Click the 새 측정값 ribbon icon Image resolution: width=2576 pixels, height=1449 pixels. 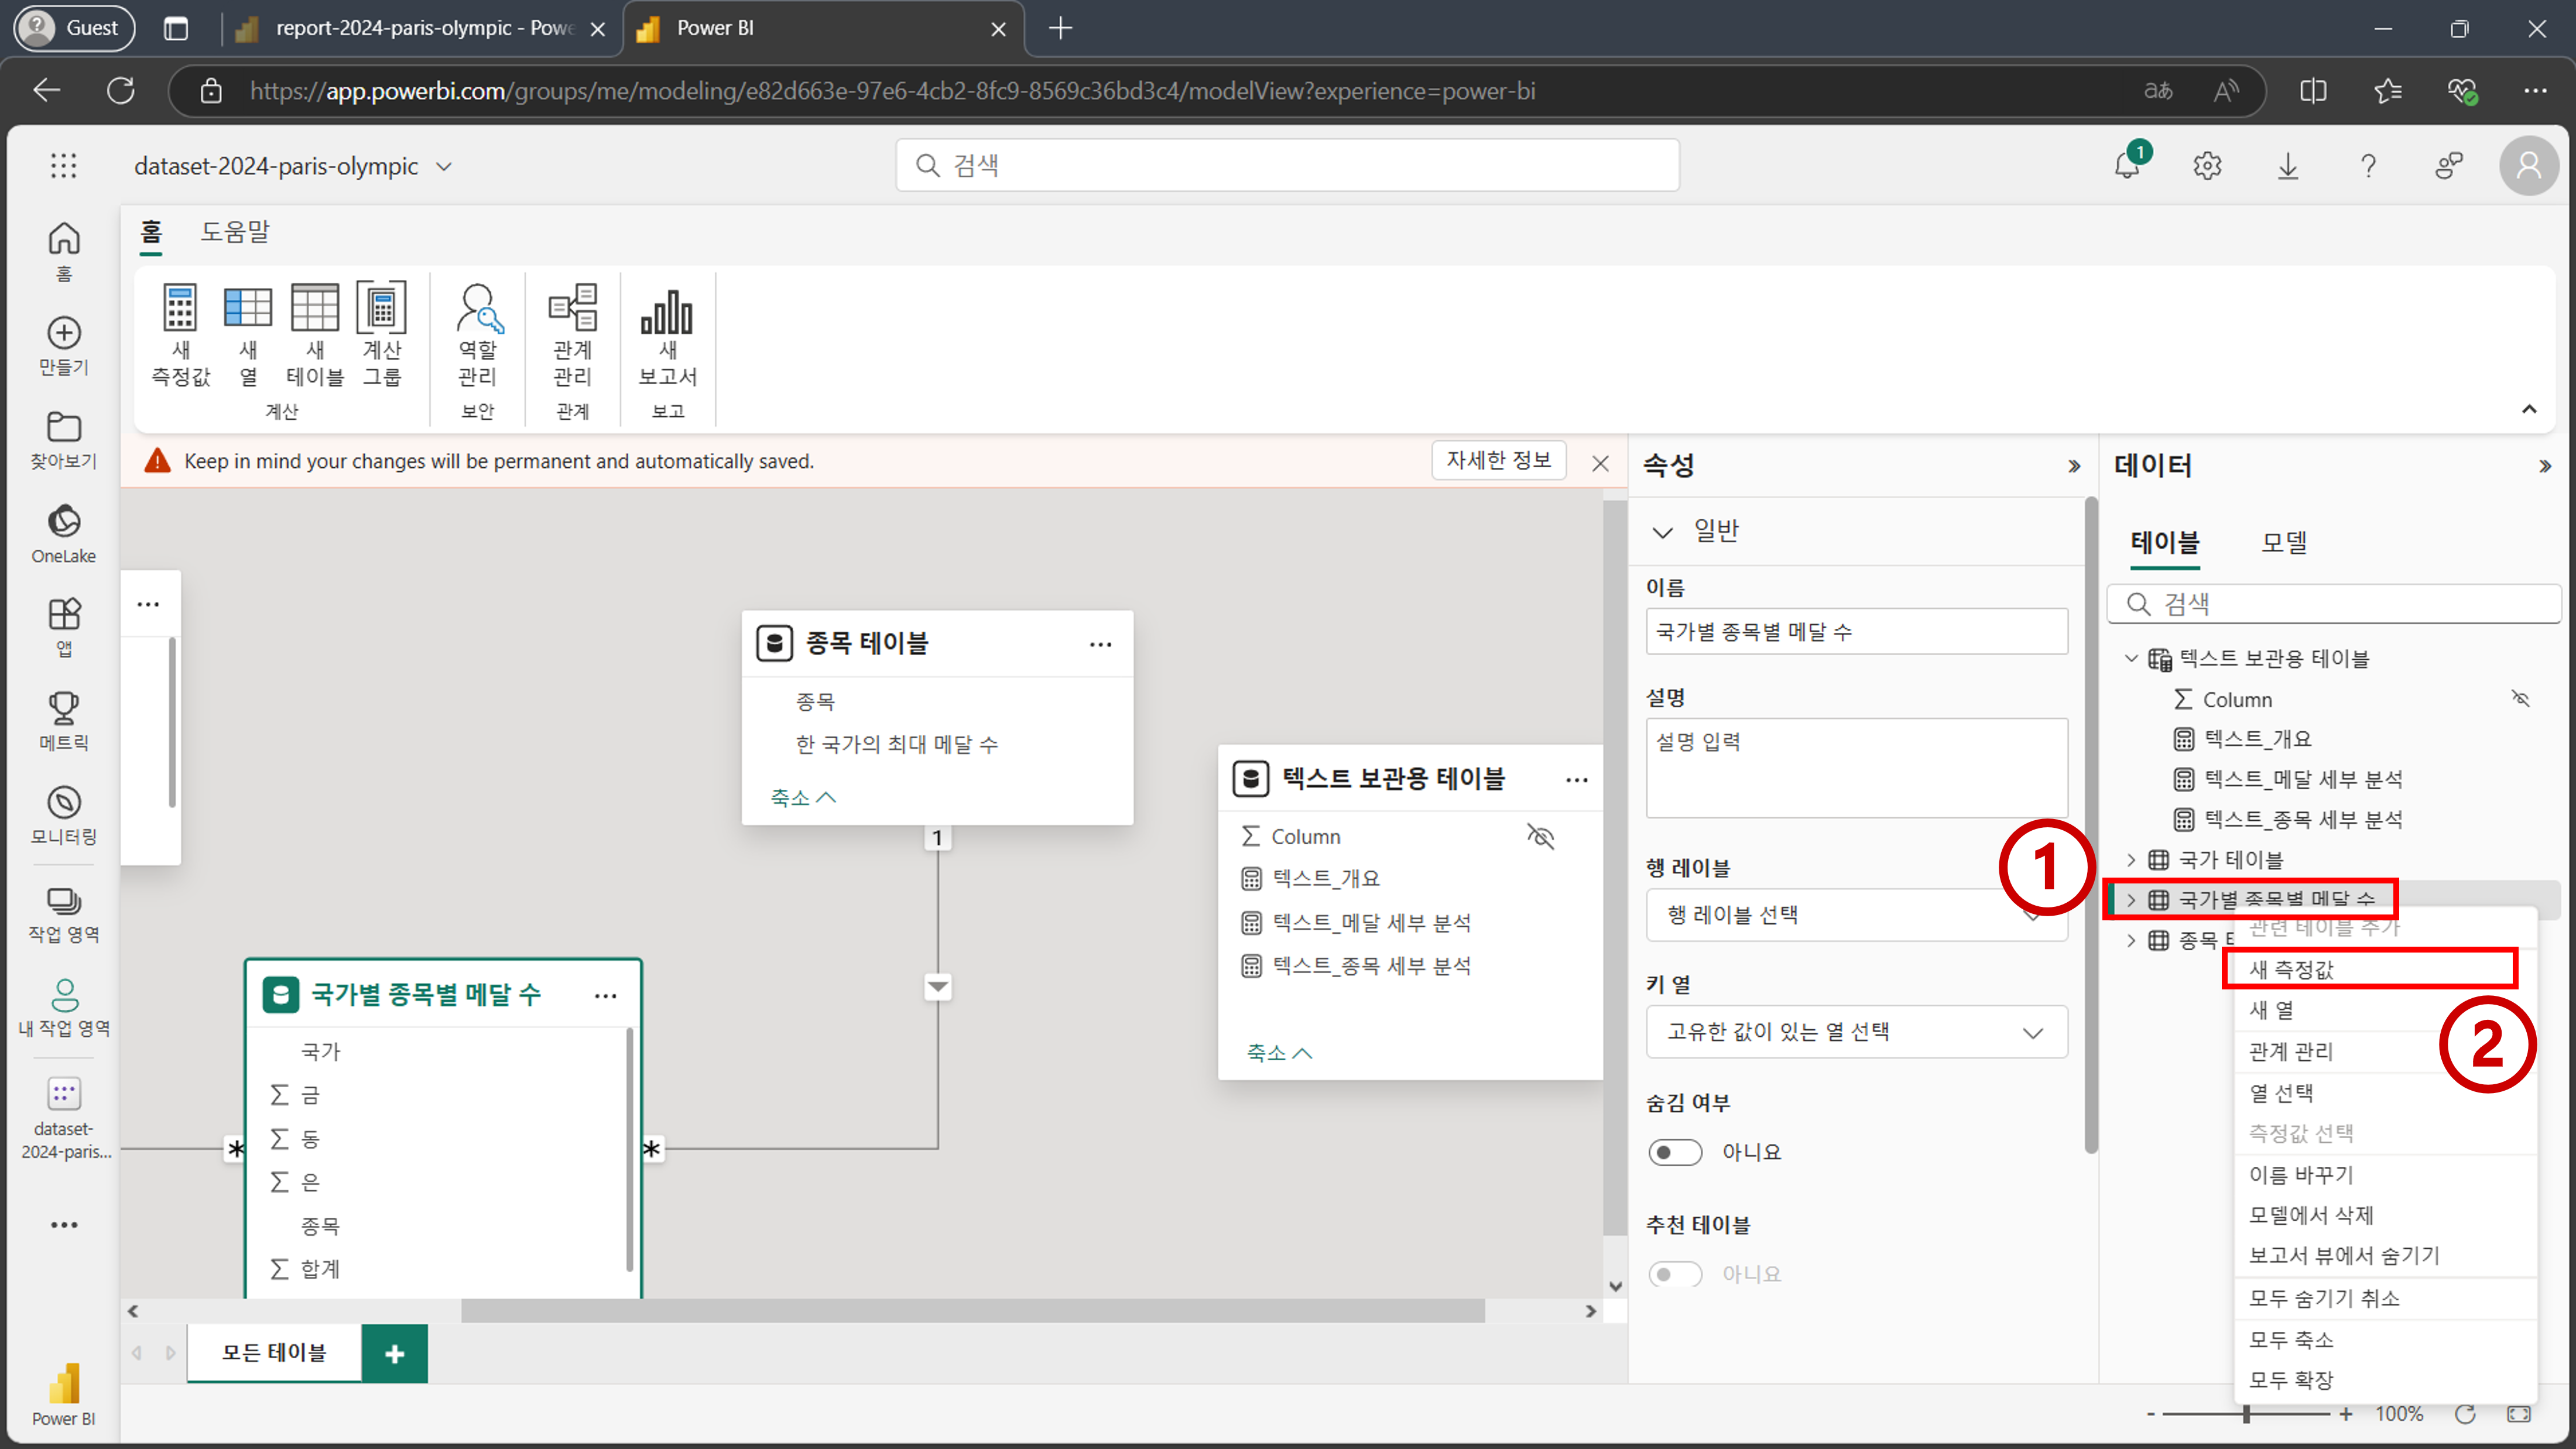180,334
